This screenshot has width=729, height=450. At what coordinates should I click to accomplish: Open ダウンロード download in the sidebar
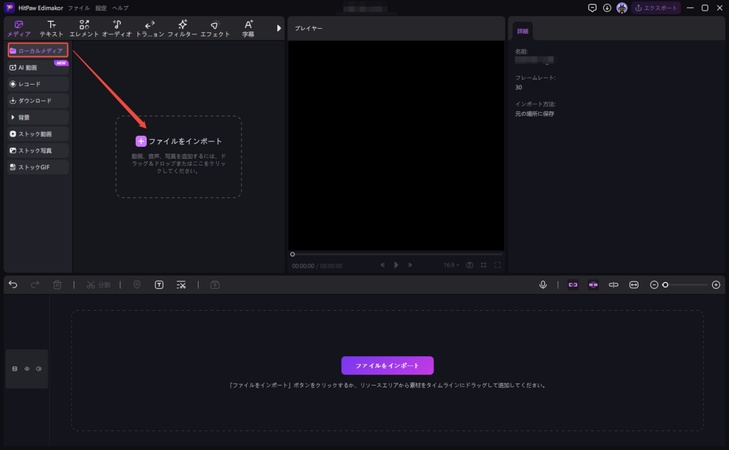coord(38,100)
